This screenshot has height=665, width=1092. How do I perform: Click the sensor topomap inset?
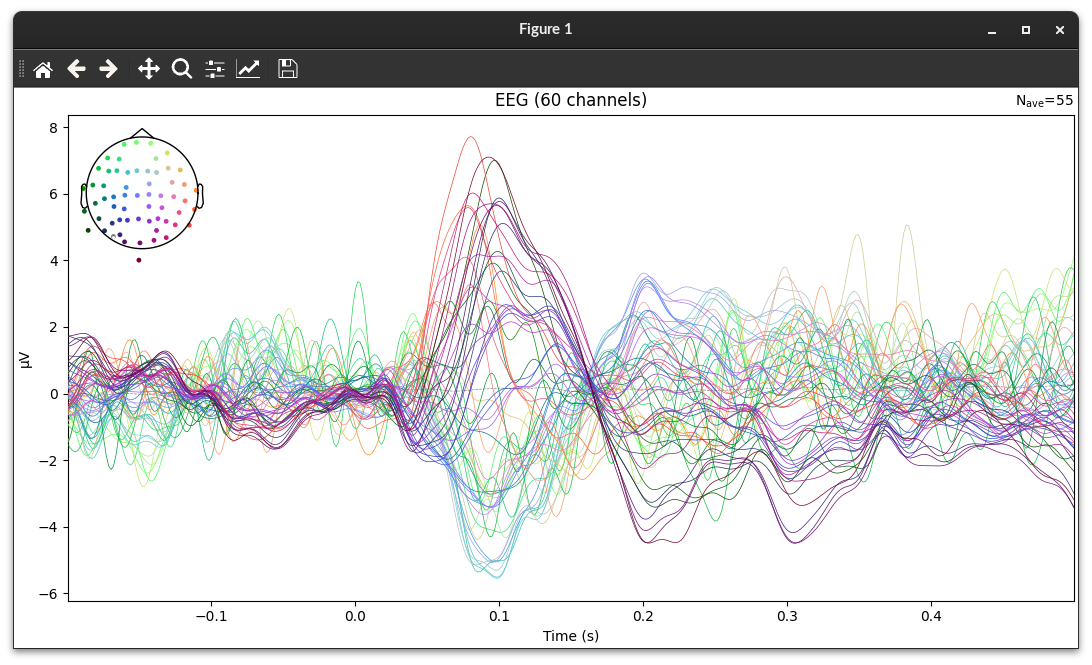(140, 190)
